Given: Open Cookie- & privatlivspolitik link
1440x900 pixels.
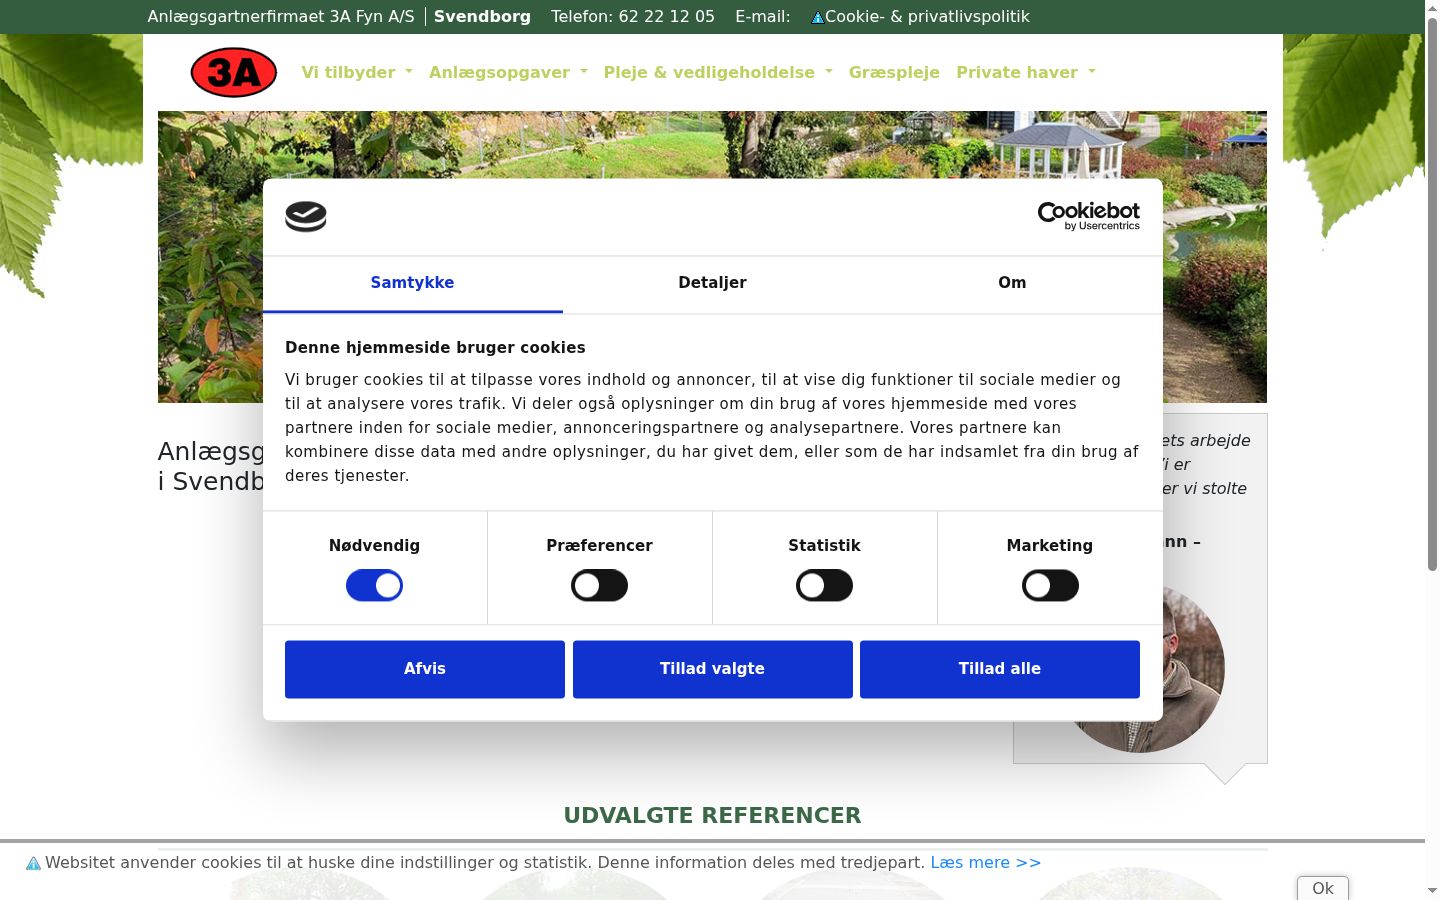Looking at the screenshot, I should pos(927,17).
